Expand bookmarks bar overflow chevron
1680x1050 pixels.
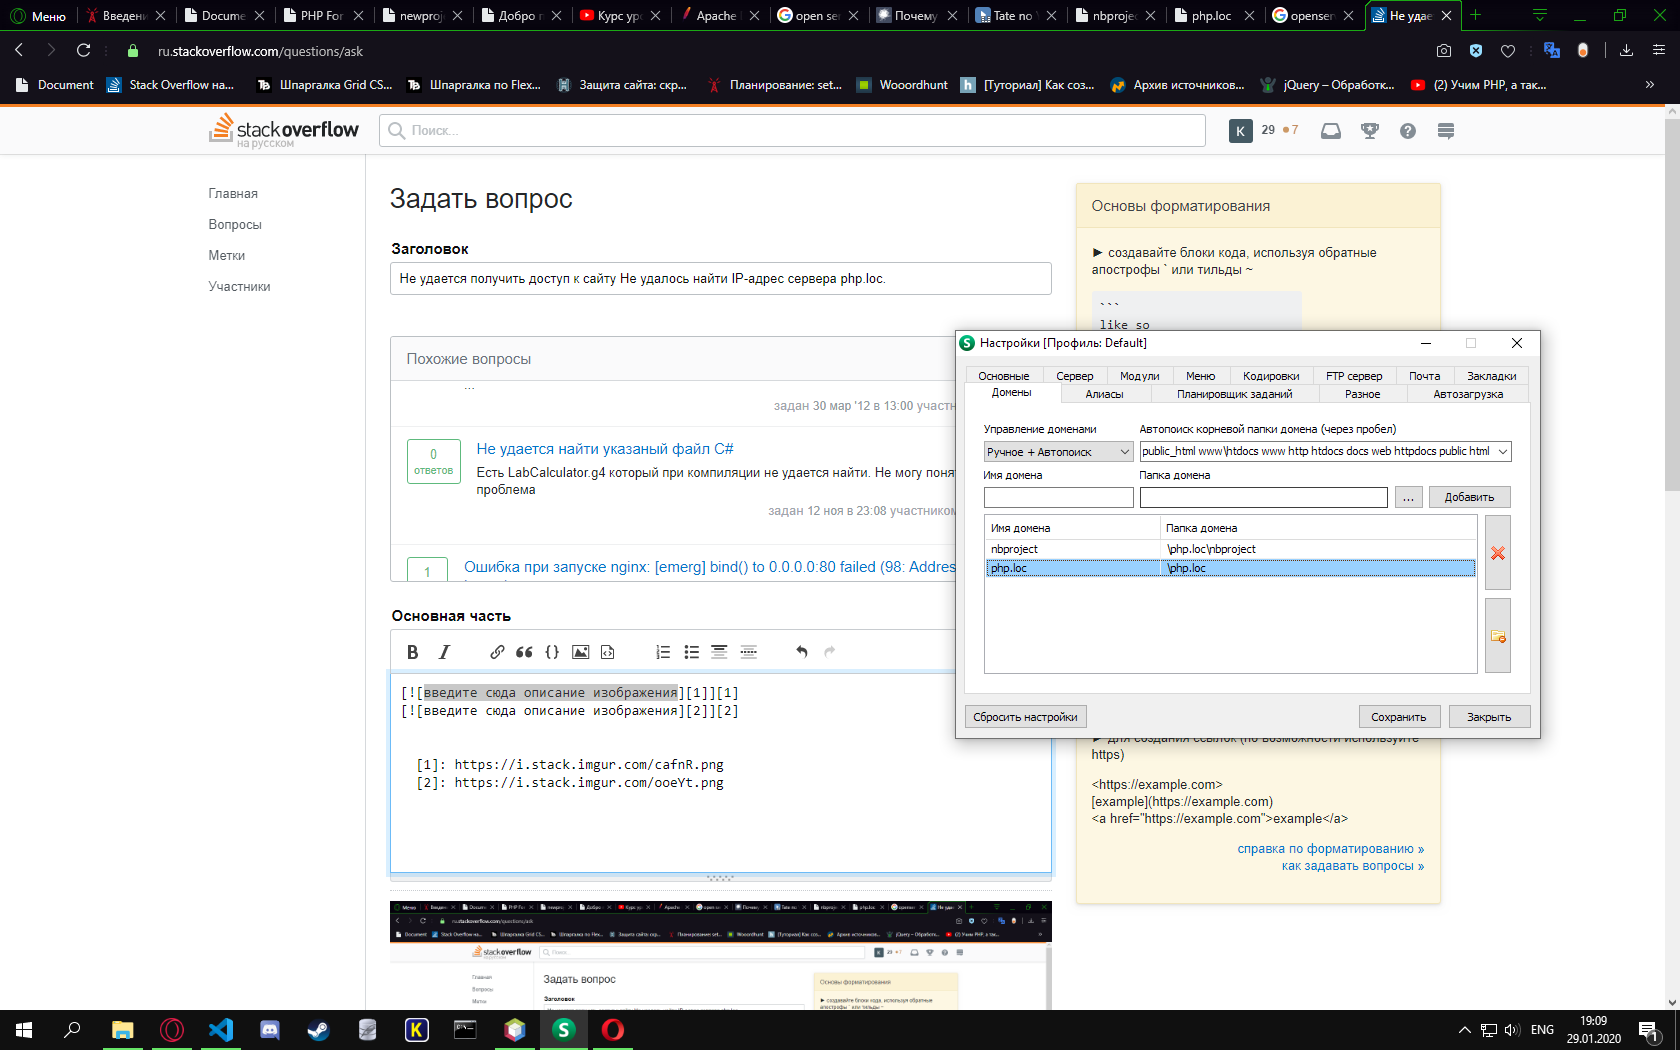pyautogui.click(x=1650, y=85)
